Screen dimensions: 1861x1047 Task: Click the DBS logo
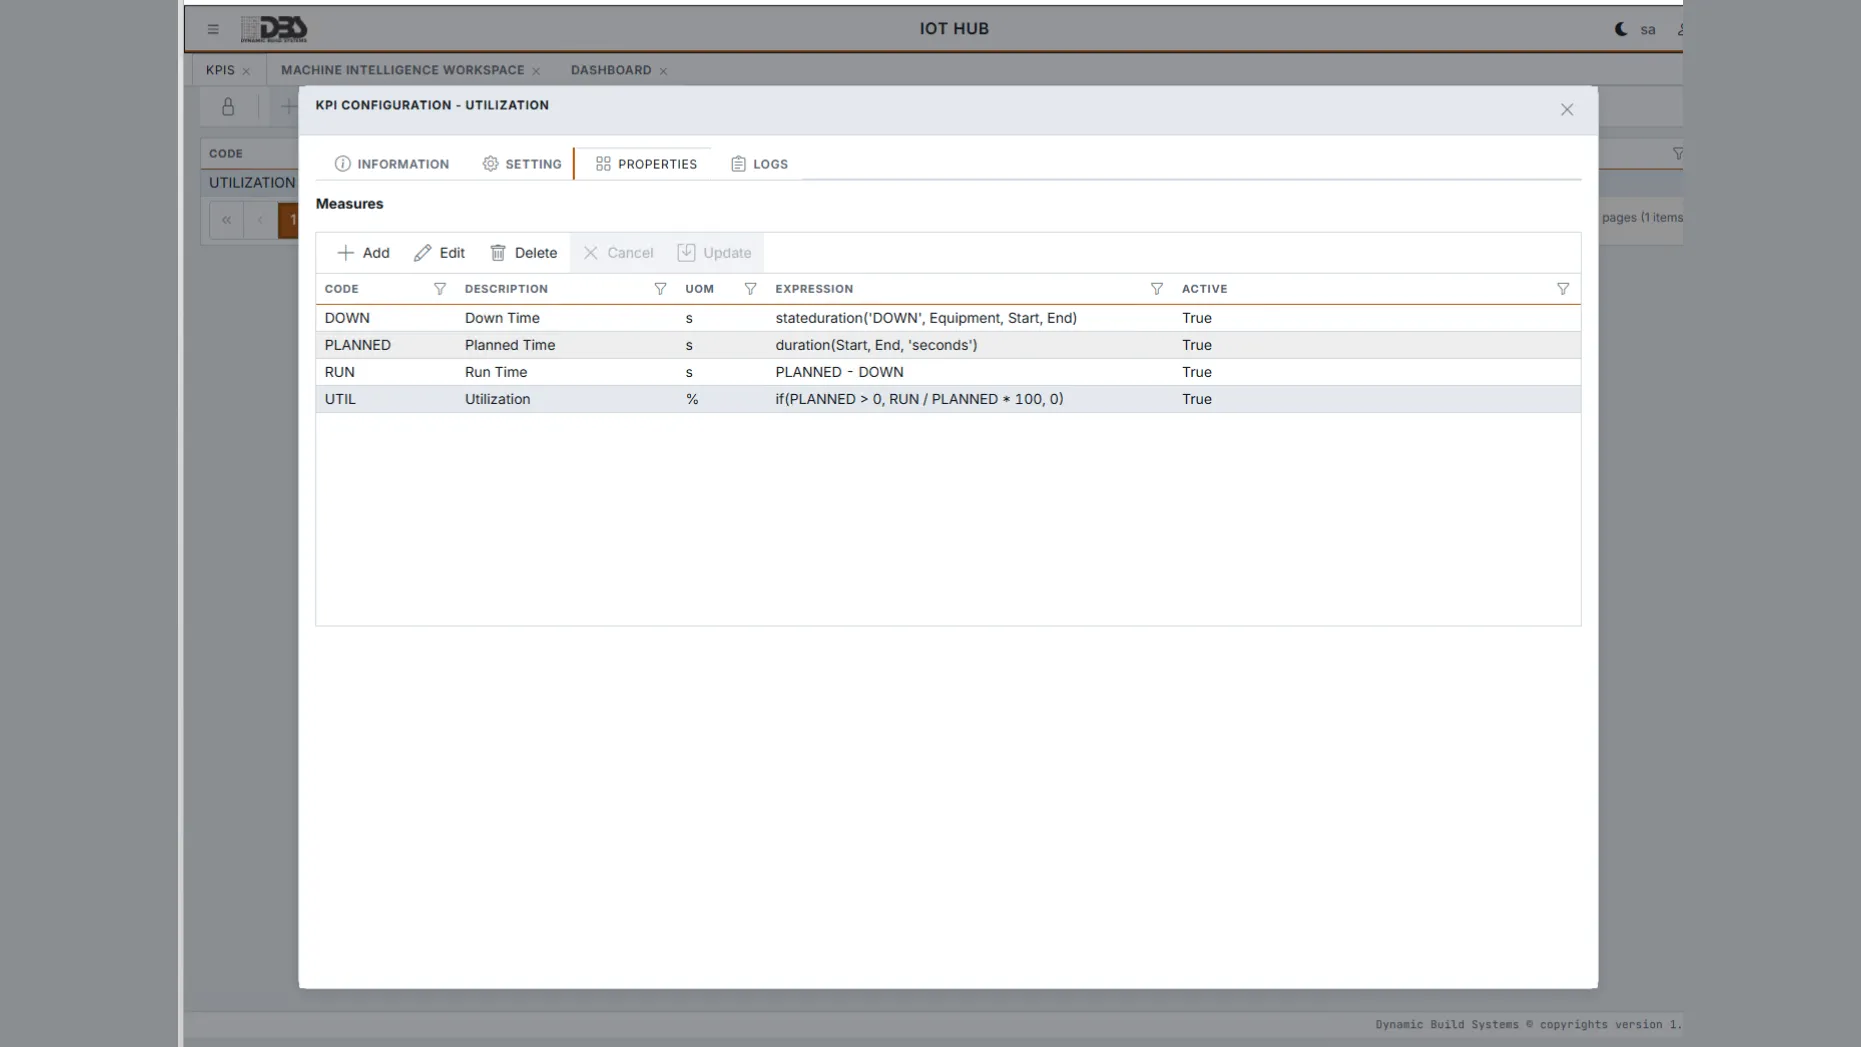click(274, 29)
